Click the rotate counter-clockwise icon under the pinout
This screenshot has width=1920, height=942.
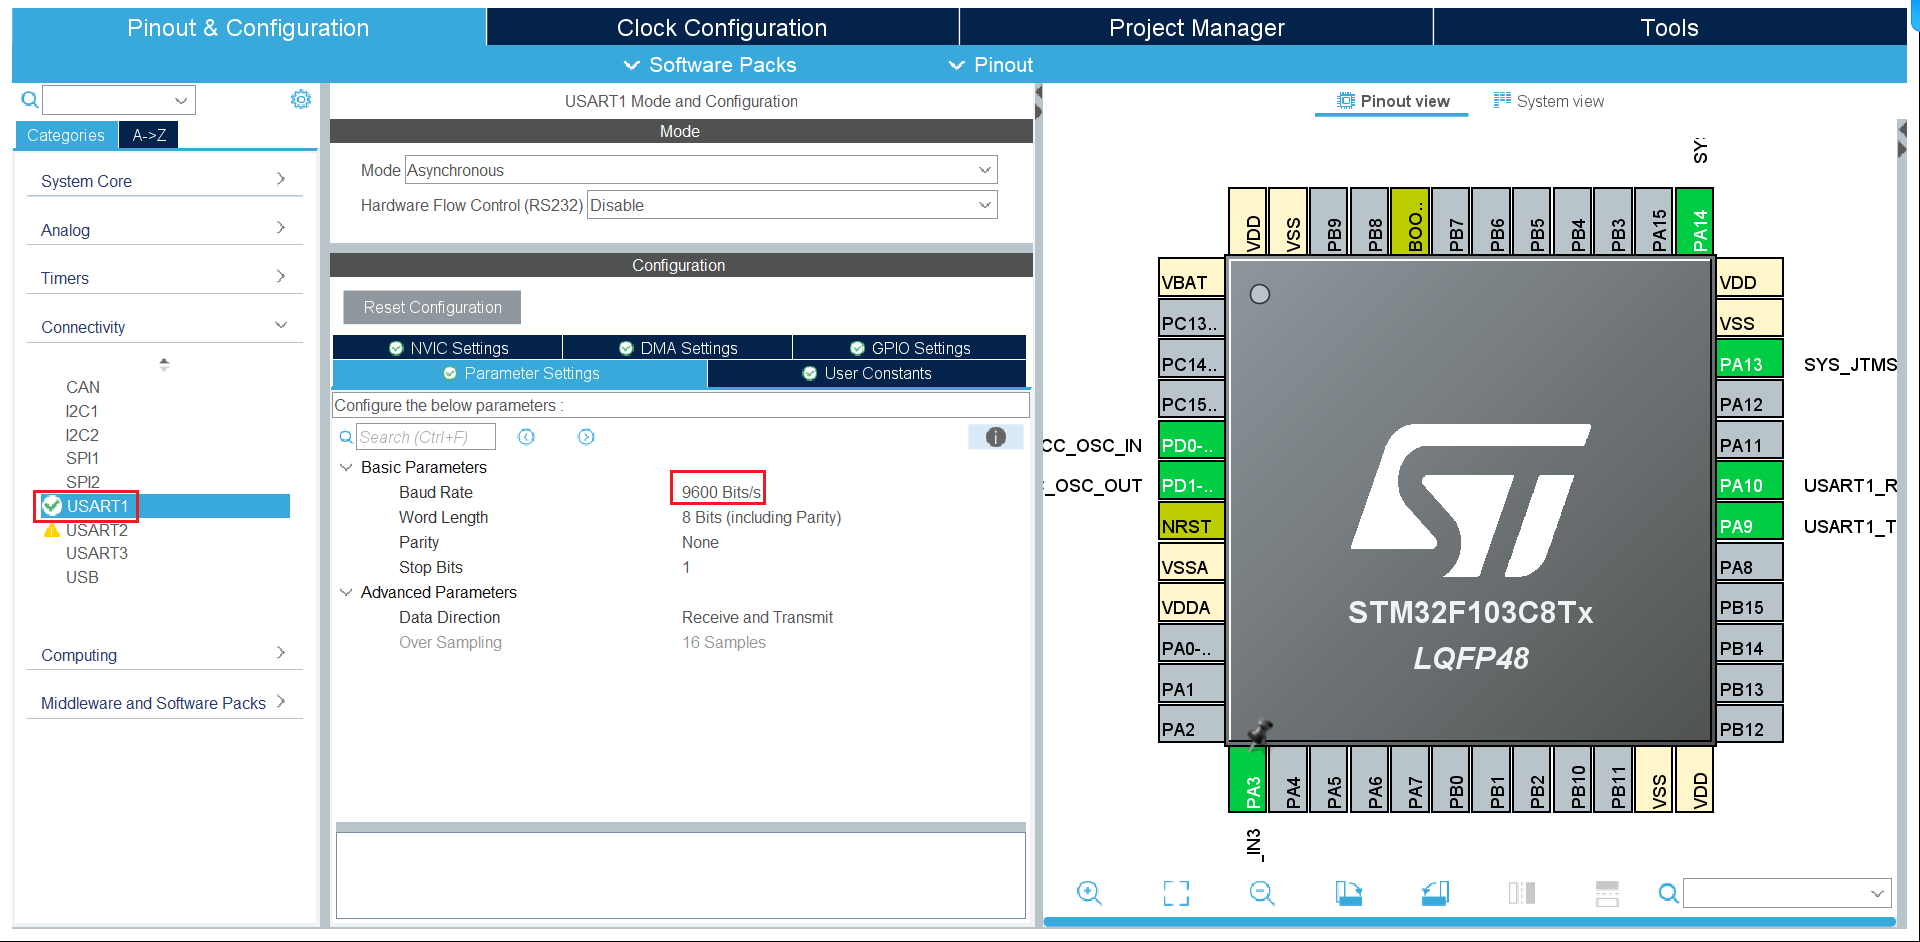pos(1435,893)
